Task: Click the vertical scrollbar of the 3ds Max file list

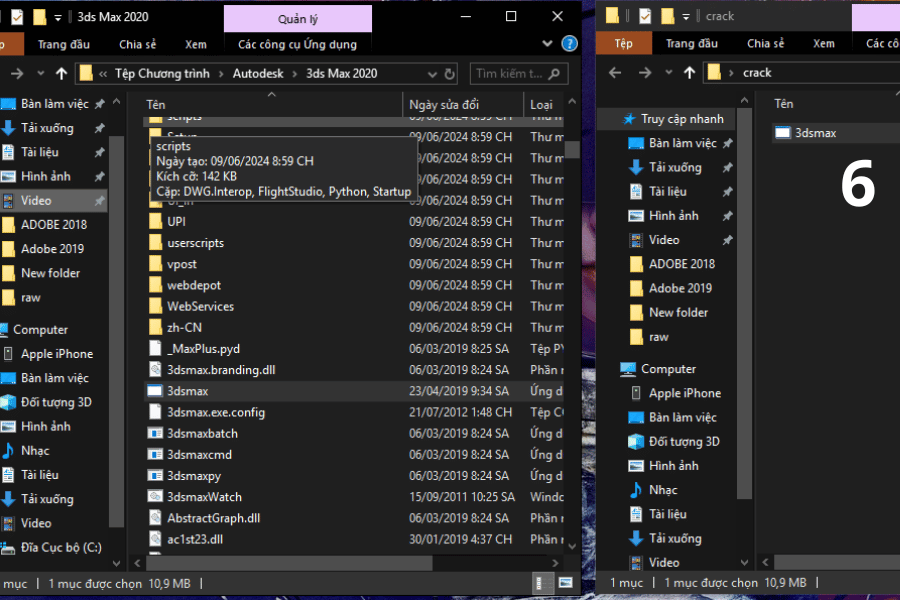Action: 572,300
